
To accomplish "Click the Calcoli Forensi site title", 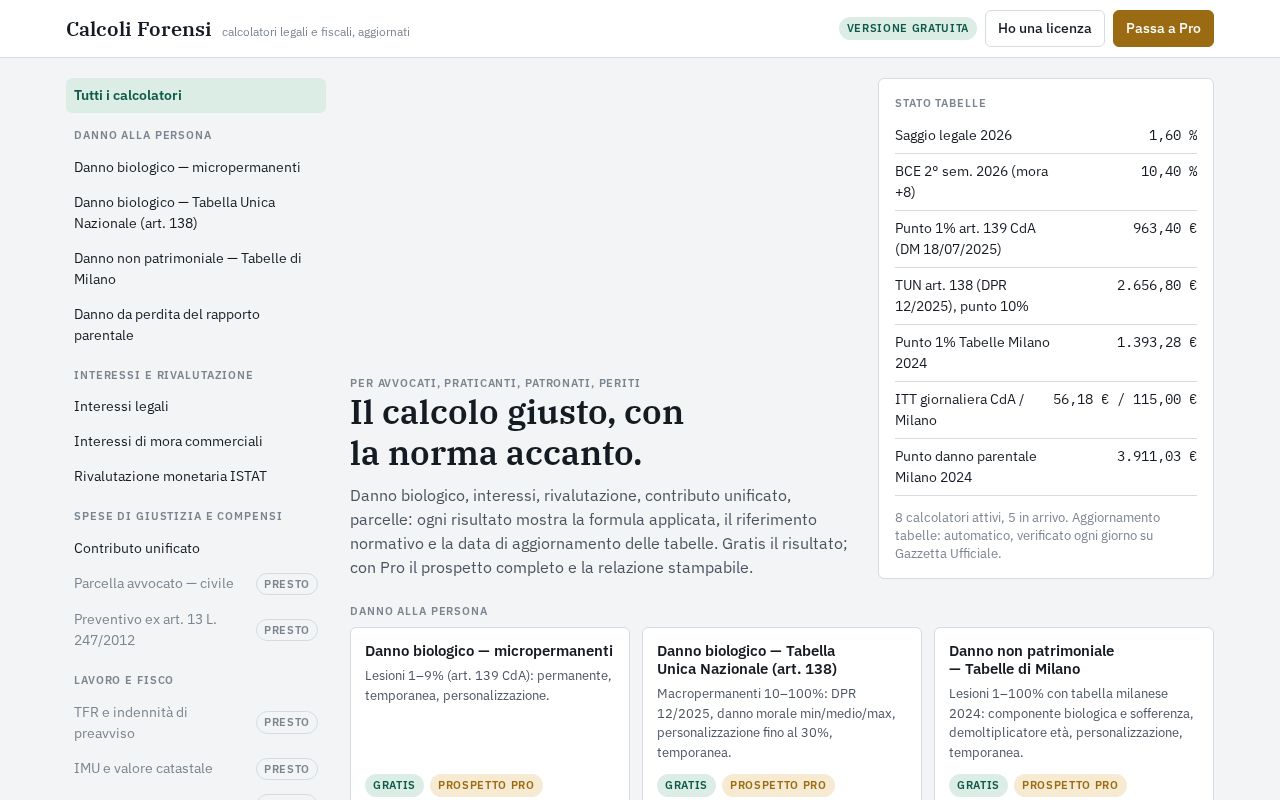I will click(x=138, y=29).
